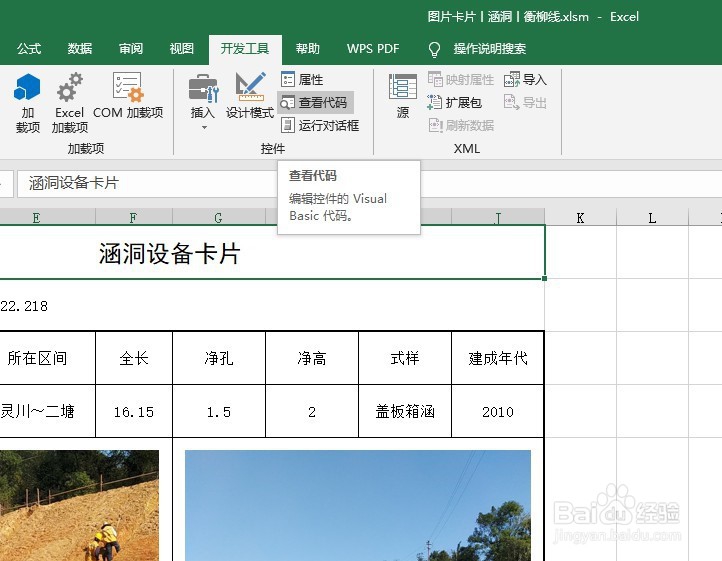Select the merged title cell 涵洞设备卡片
This screenshot has width=722, height=561.
coord(272,252)
